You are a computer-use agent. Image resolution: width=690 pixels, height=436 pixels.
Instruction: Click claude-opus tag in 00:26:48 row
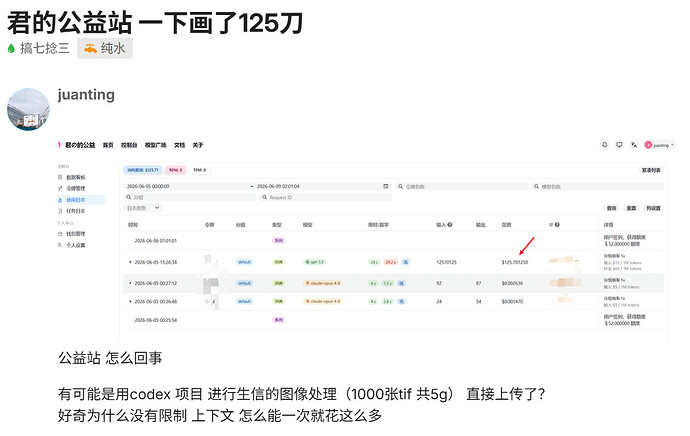click(x=323, y=302)
